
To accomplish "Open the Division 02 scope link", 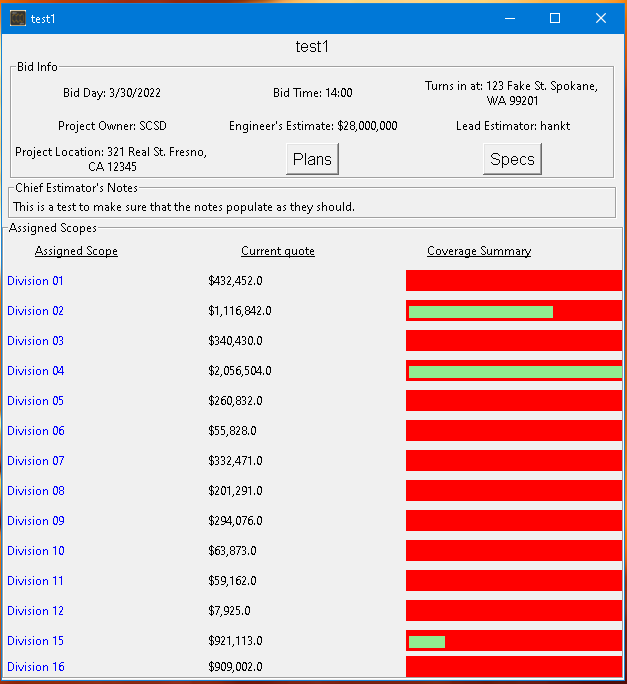I will coord(35,311).
